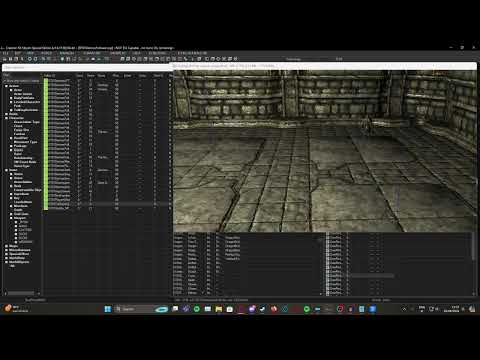Image resolution: width=480 pixels, height=360 pixels.
Task: Select LeveledItem under Items
Action: pos(23,202)
